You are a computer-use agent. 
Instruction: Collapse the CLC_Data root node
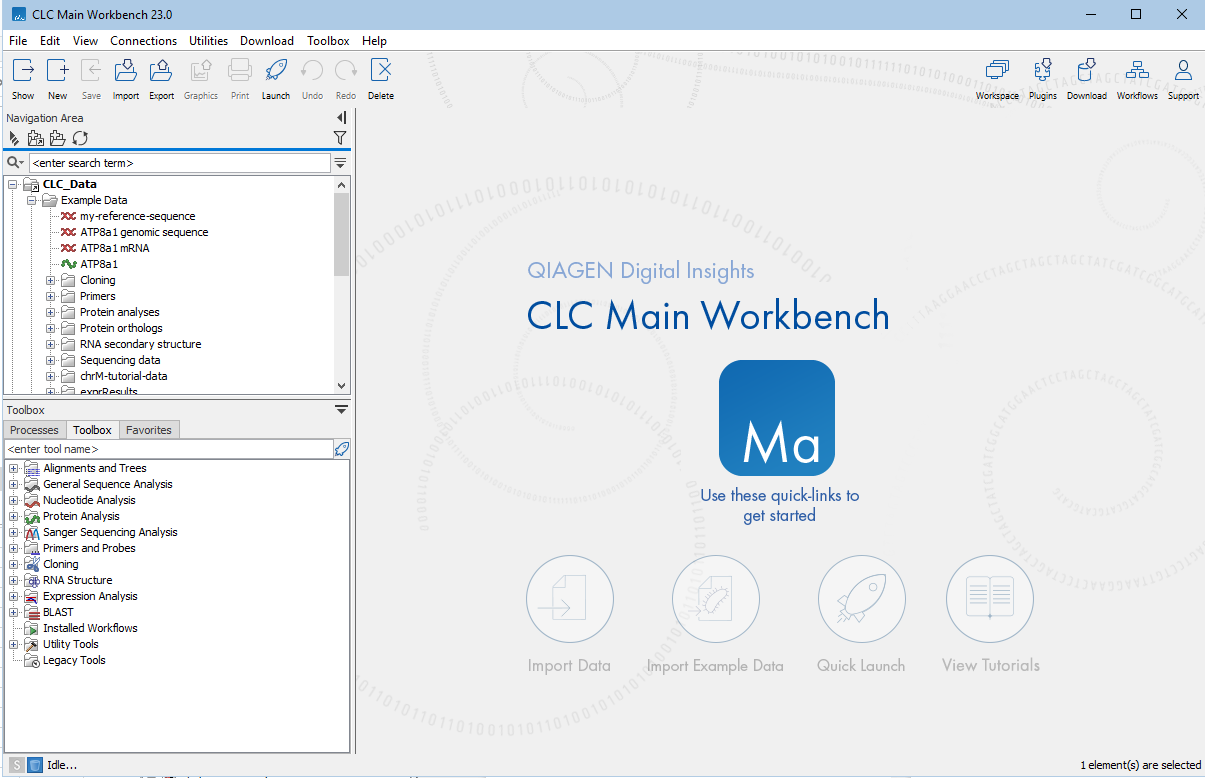(x=13, y=184)
